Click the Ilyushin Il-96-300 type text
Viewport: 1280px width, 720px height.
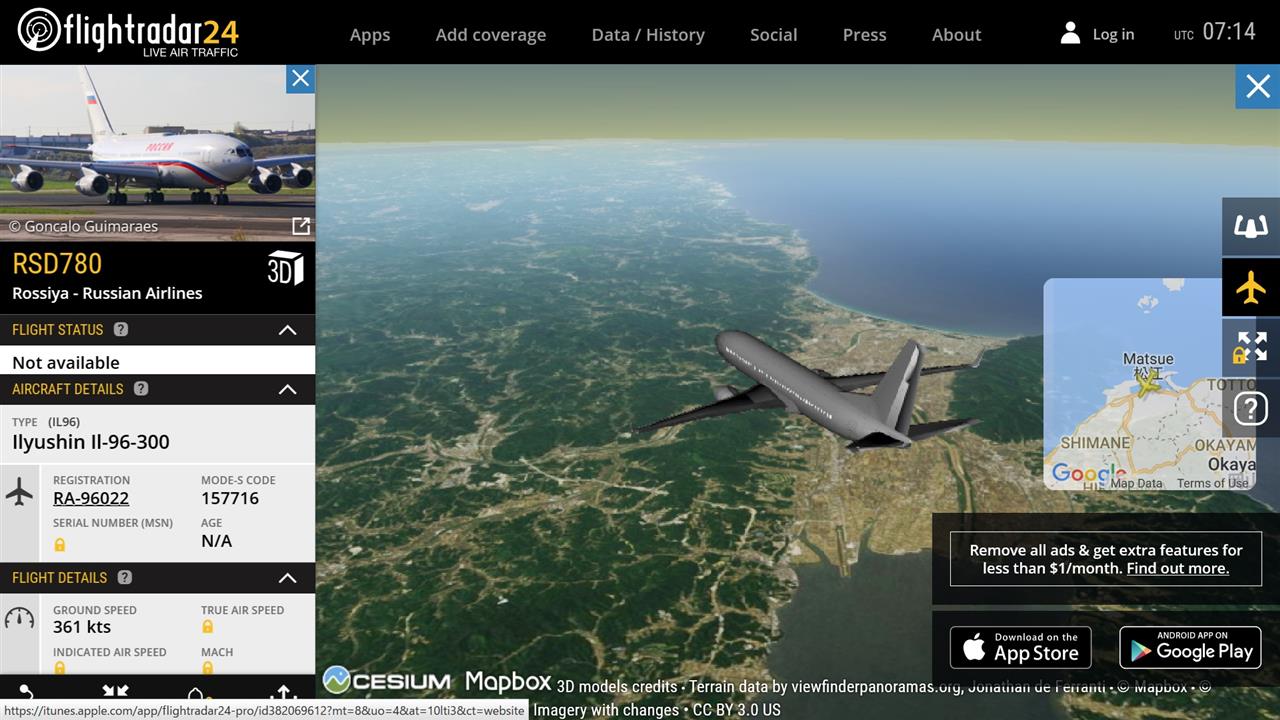pos(91,442)
